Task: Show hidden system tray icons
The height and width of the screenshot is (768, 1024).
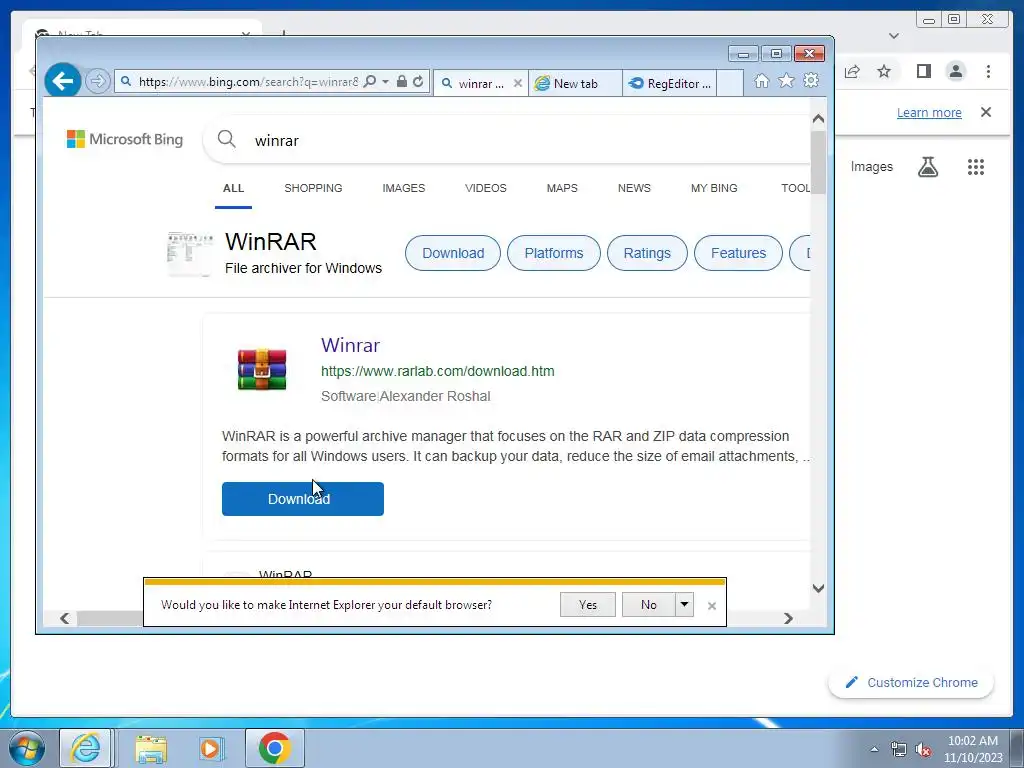Action: [874, 749]
